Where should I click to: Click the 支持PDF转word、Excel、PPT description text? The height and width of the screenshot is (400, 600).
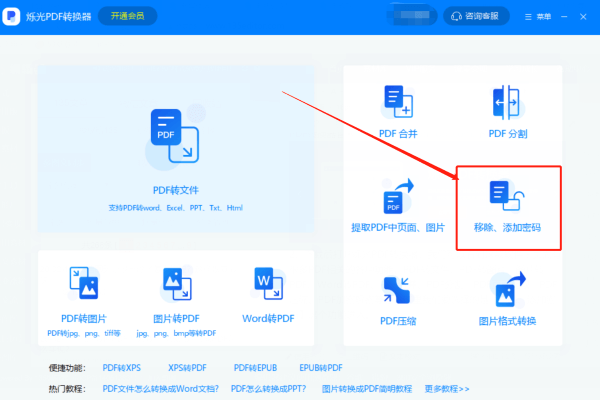click(x=176, y=208)
